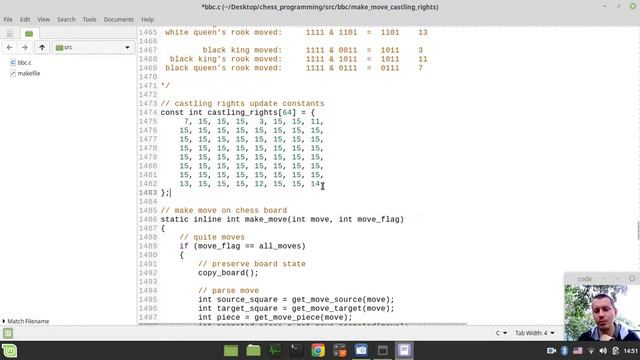Go back in the file browser pane

9,47
